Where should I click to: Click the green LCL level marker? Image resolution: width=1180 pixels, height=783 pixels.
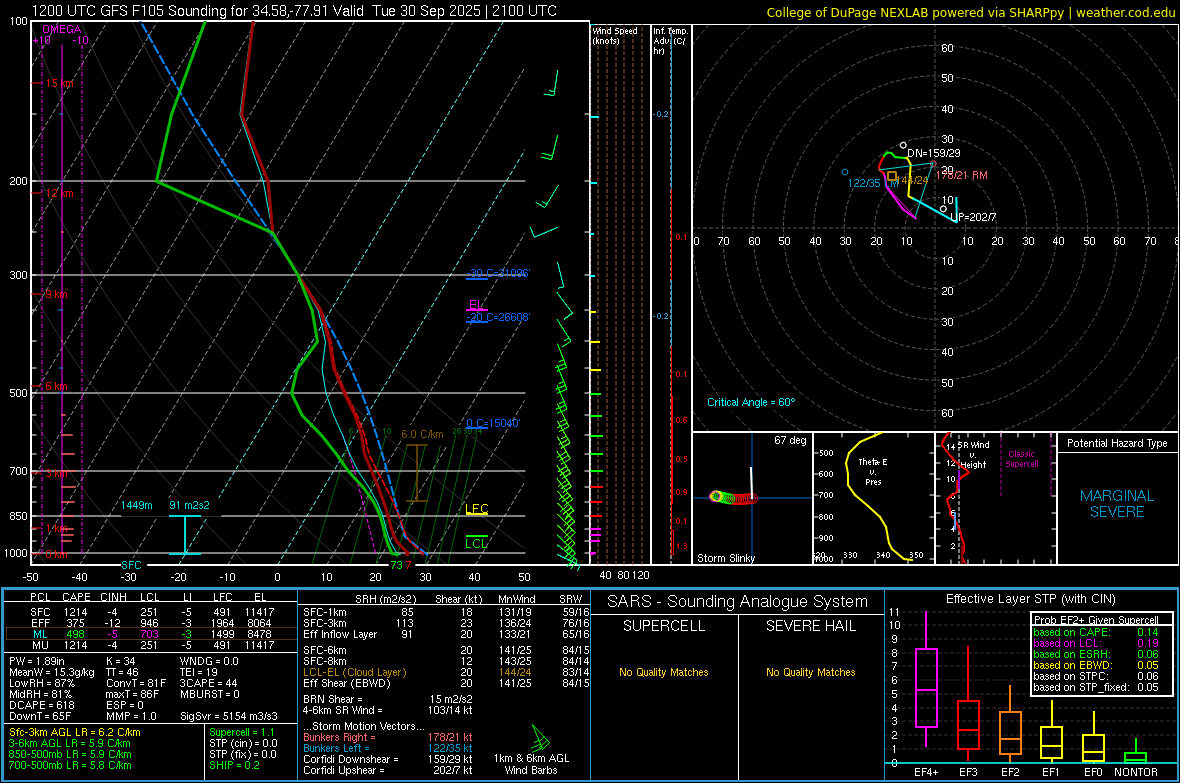point(476,543)
